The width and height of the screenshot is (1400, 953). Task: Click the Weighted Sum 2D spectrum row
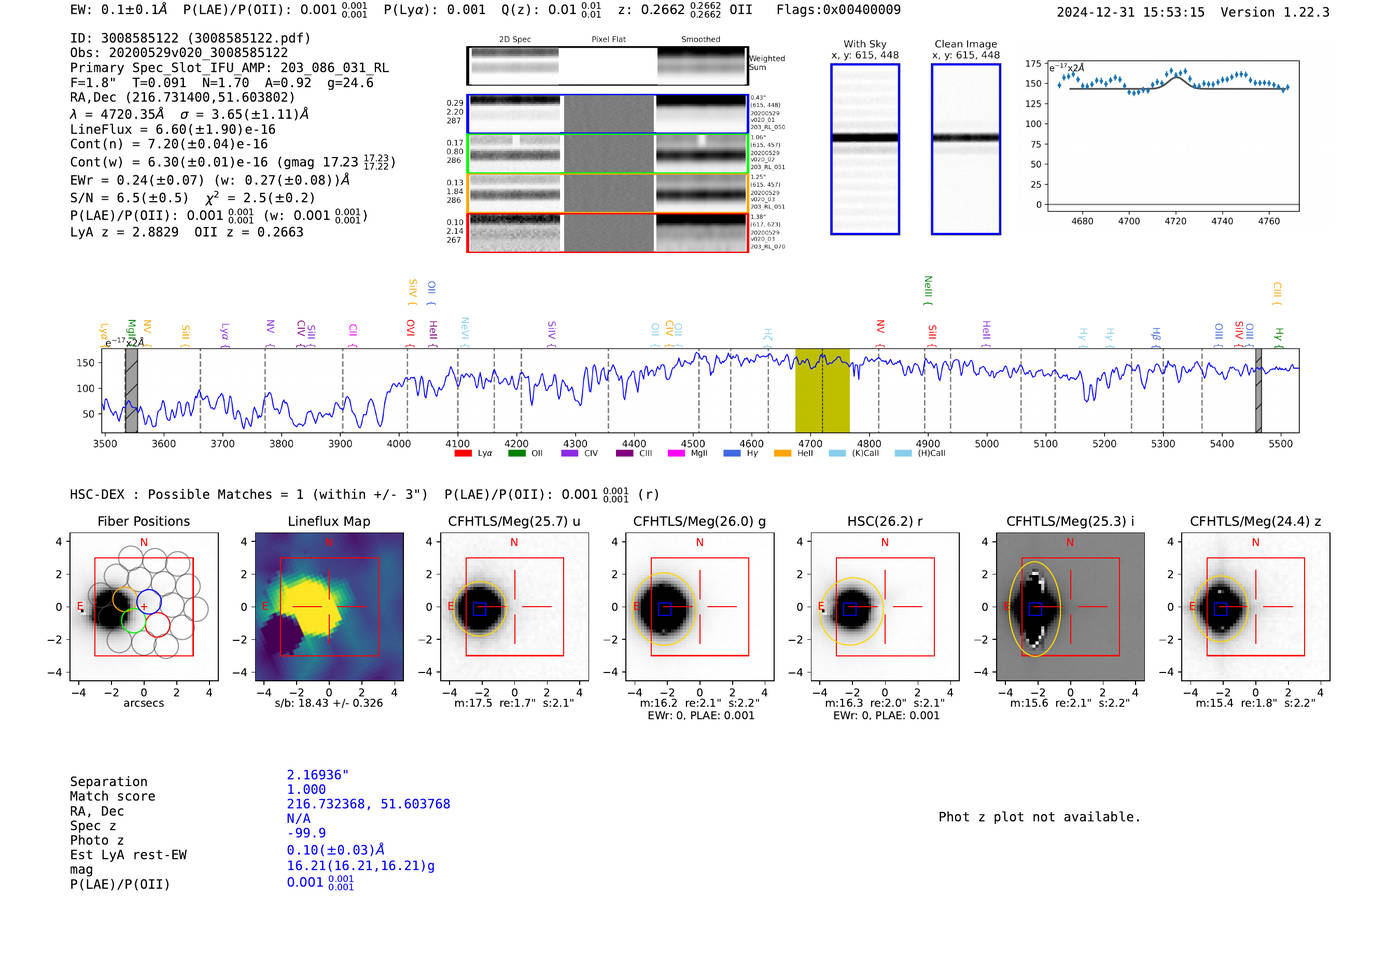point(607,66)
